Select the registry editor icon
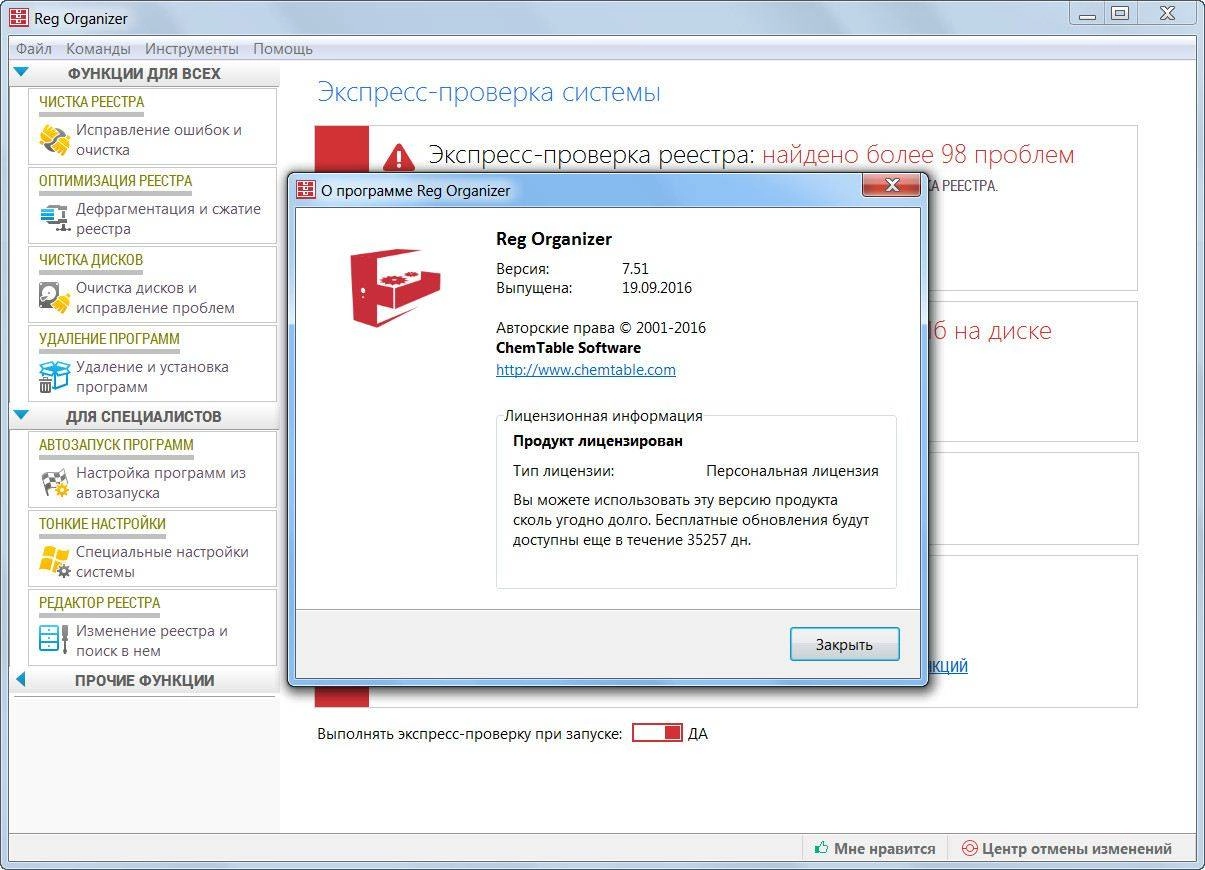This screenshot has width=1205, height=870. click(54, 640)
